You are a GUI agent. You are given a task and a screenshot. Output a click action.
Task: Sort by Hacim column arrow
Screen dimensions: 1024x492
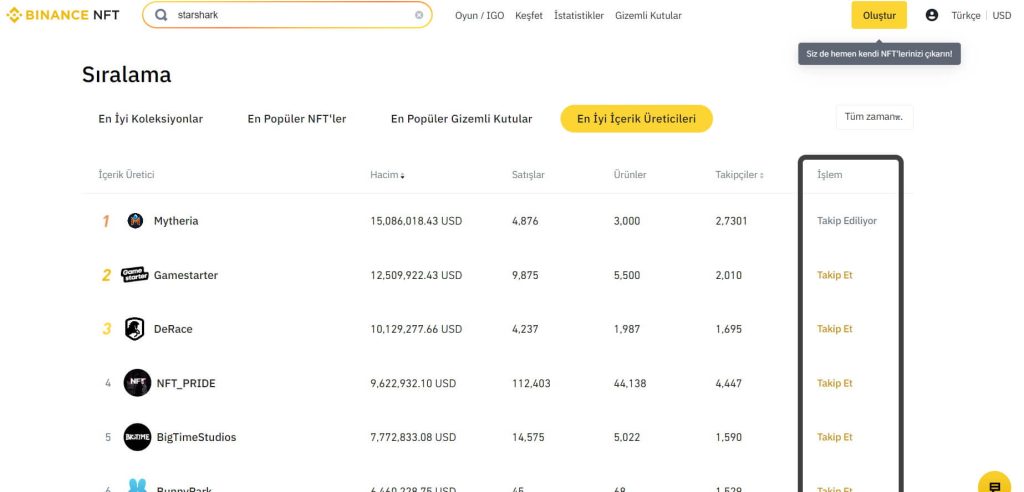[x=402, y=176]
